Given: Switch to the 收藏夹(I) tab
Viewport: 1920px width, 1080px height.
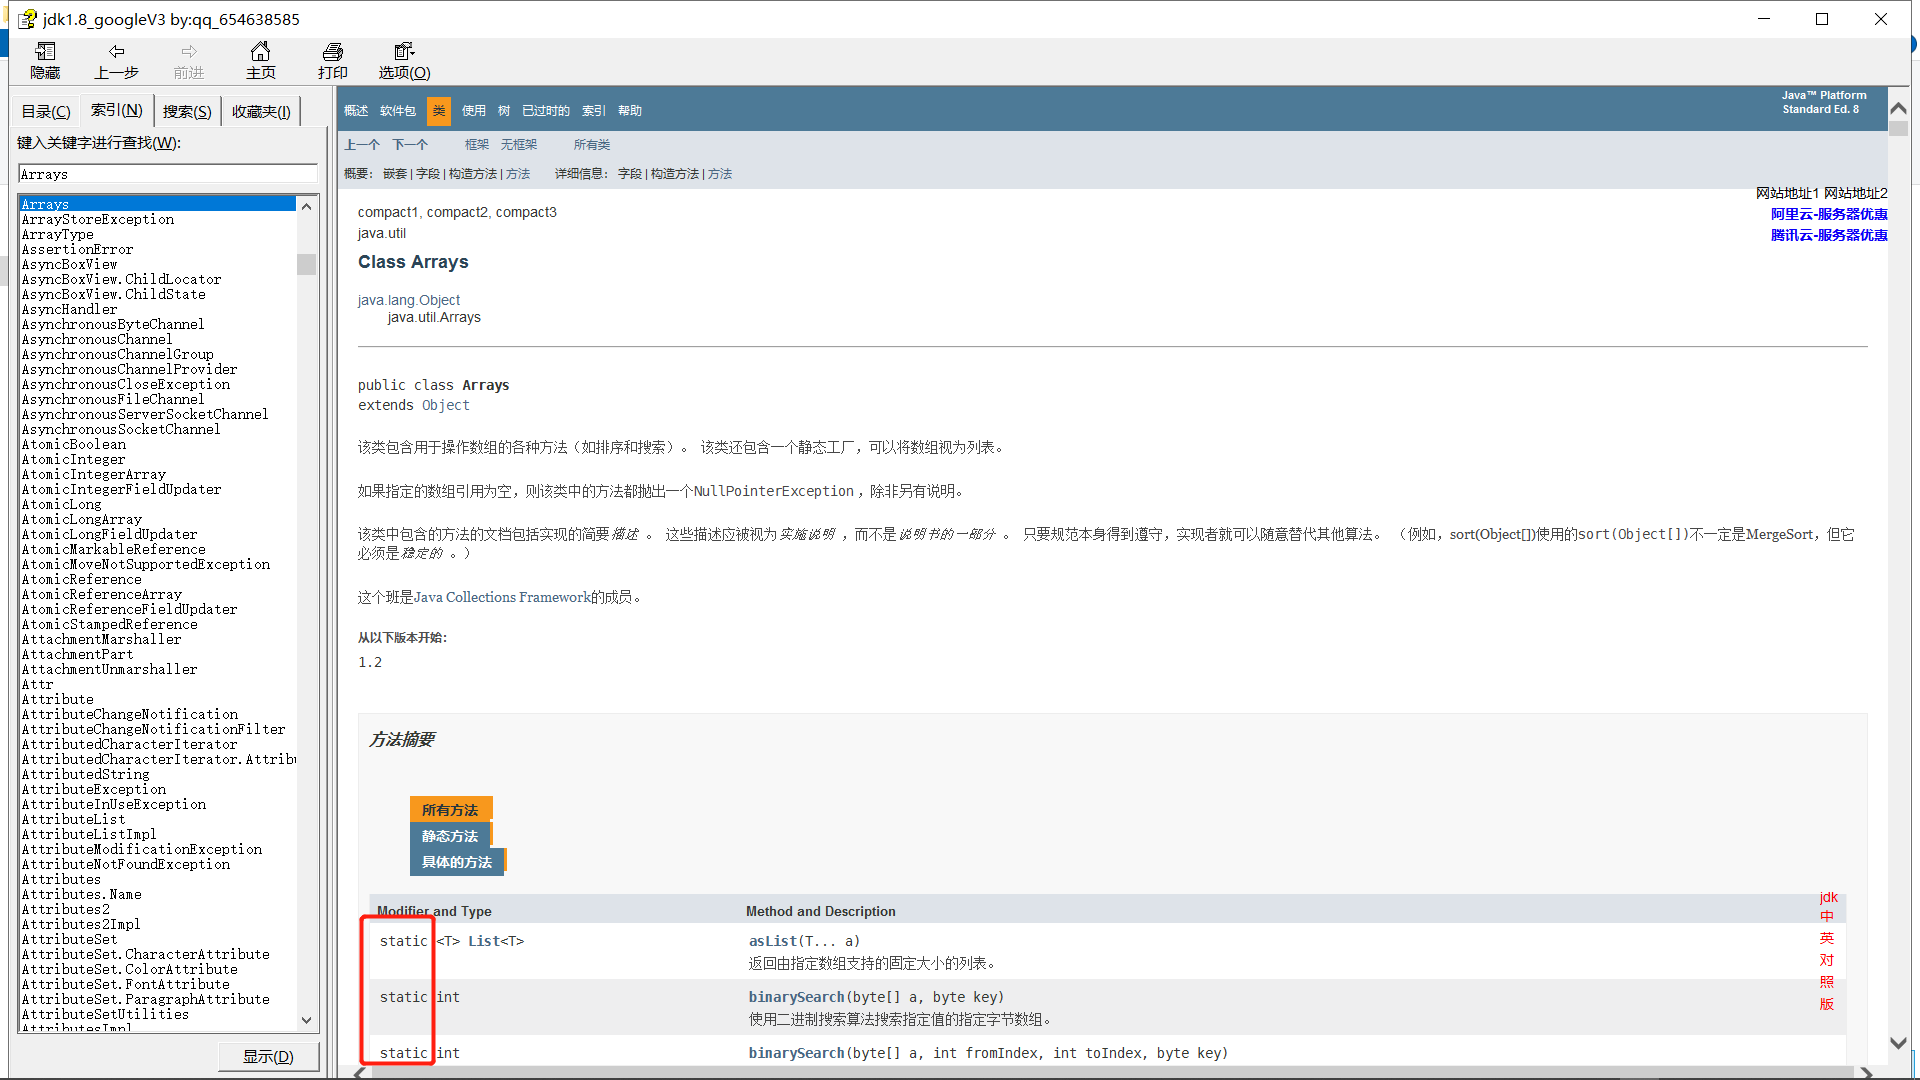Looking at the screenshot, I should pos(261,111).
